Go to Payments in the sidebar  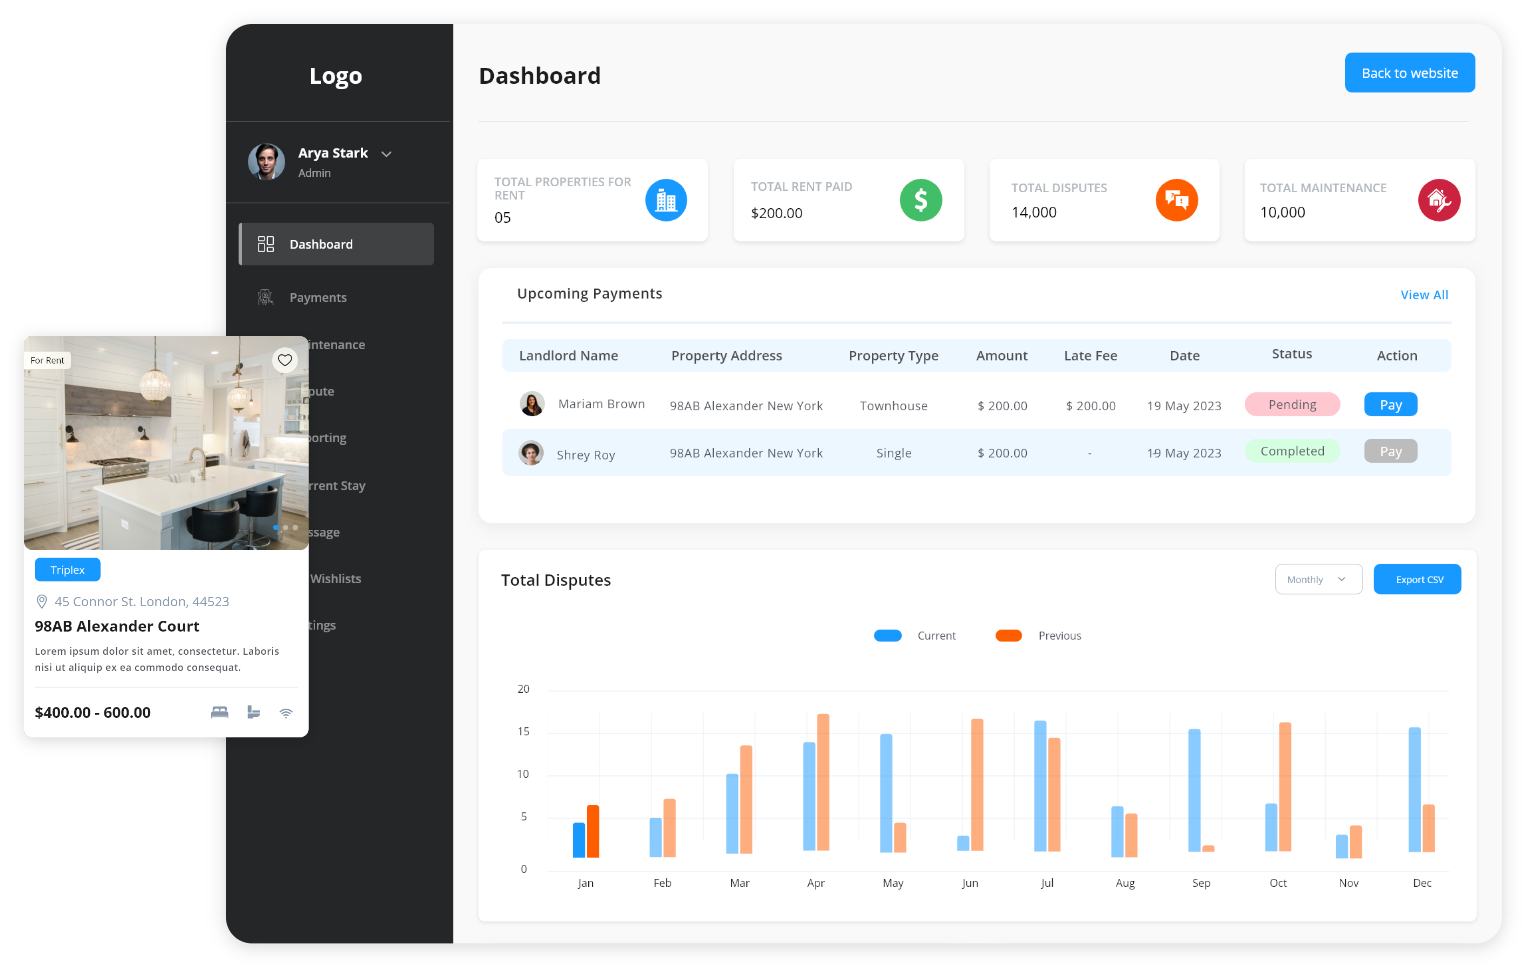[318, 298]
